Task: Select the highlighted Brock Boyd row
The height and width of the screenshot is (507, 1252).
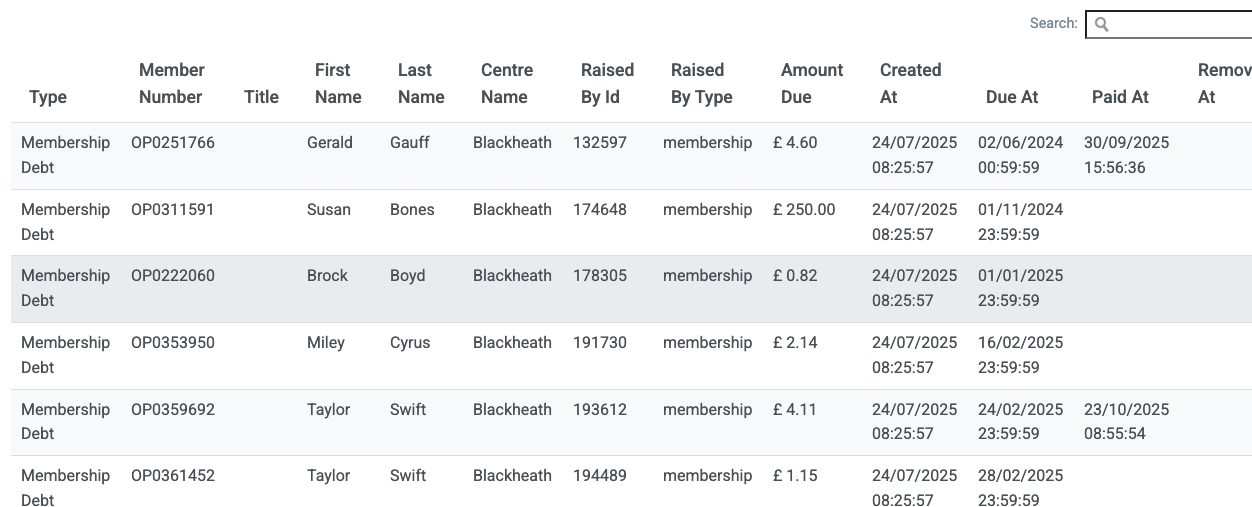Action: 631,288
